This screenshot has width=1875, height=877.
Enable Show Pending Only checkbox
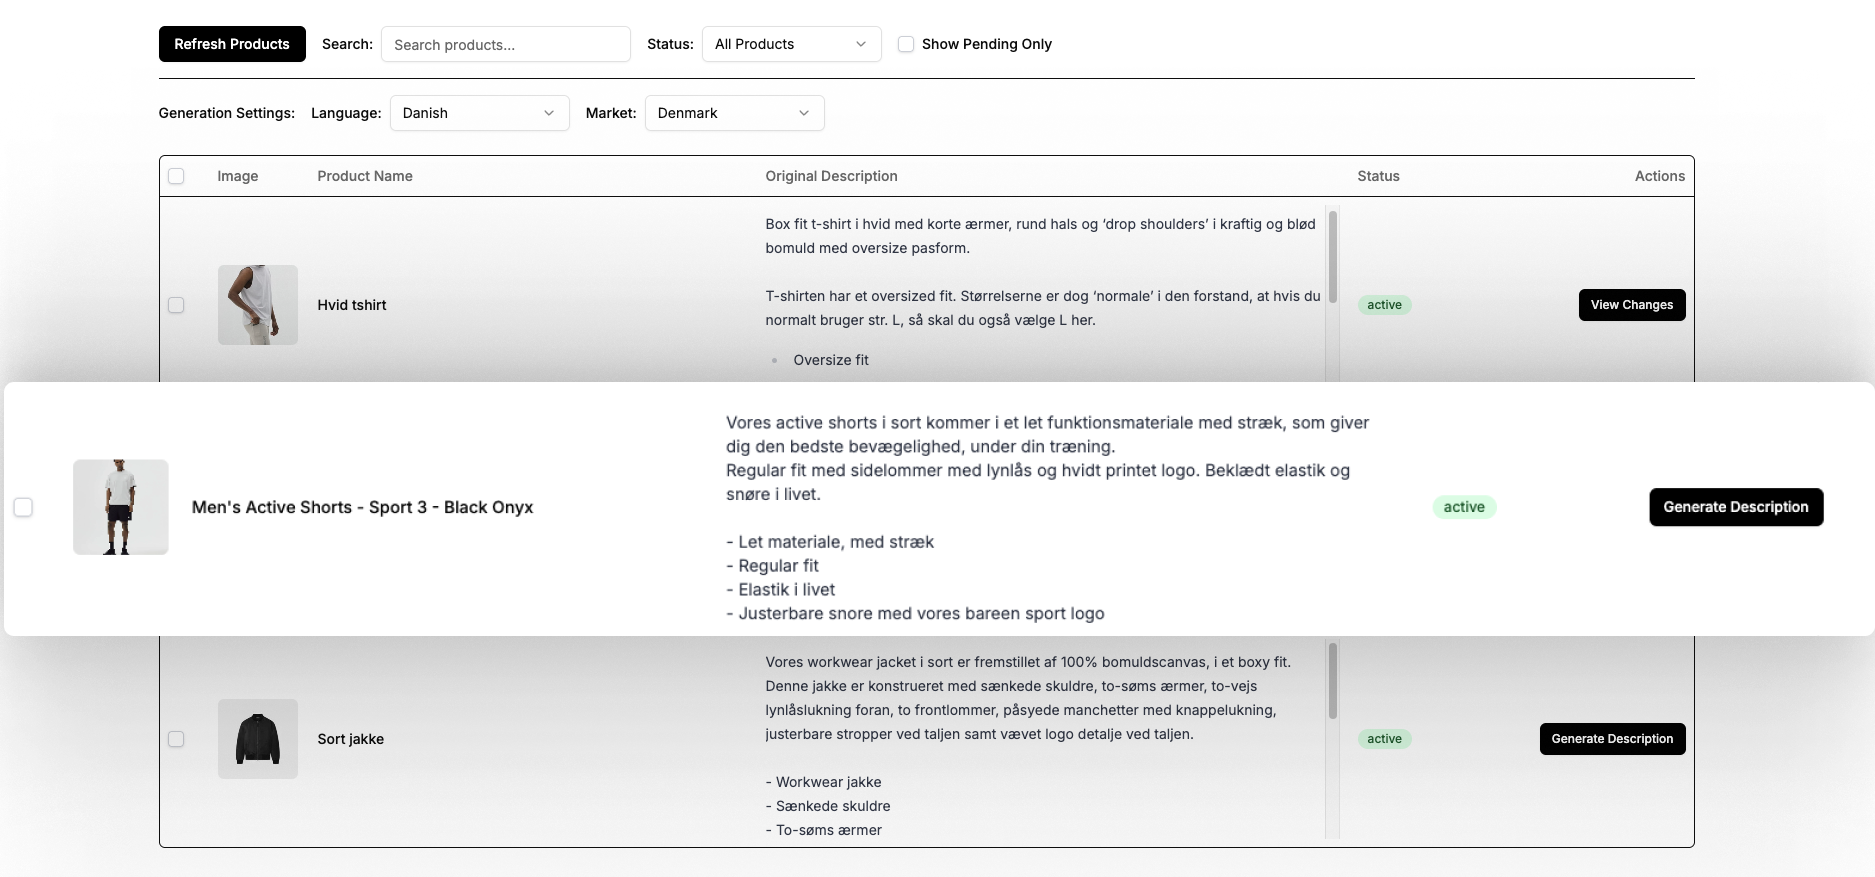(x=906, y=44)
